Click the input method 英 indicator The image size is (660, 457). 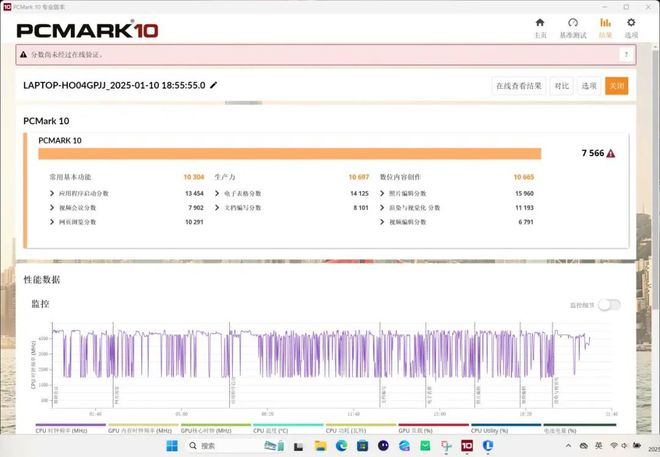coord(598,446)
